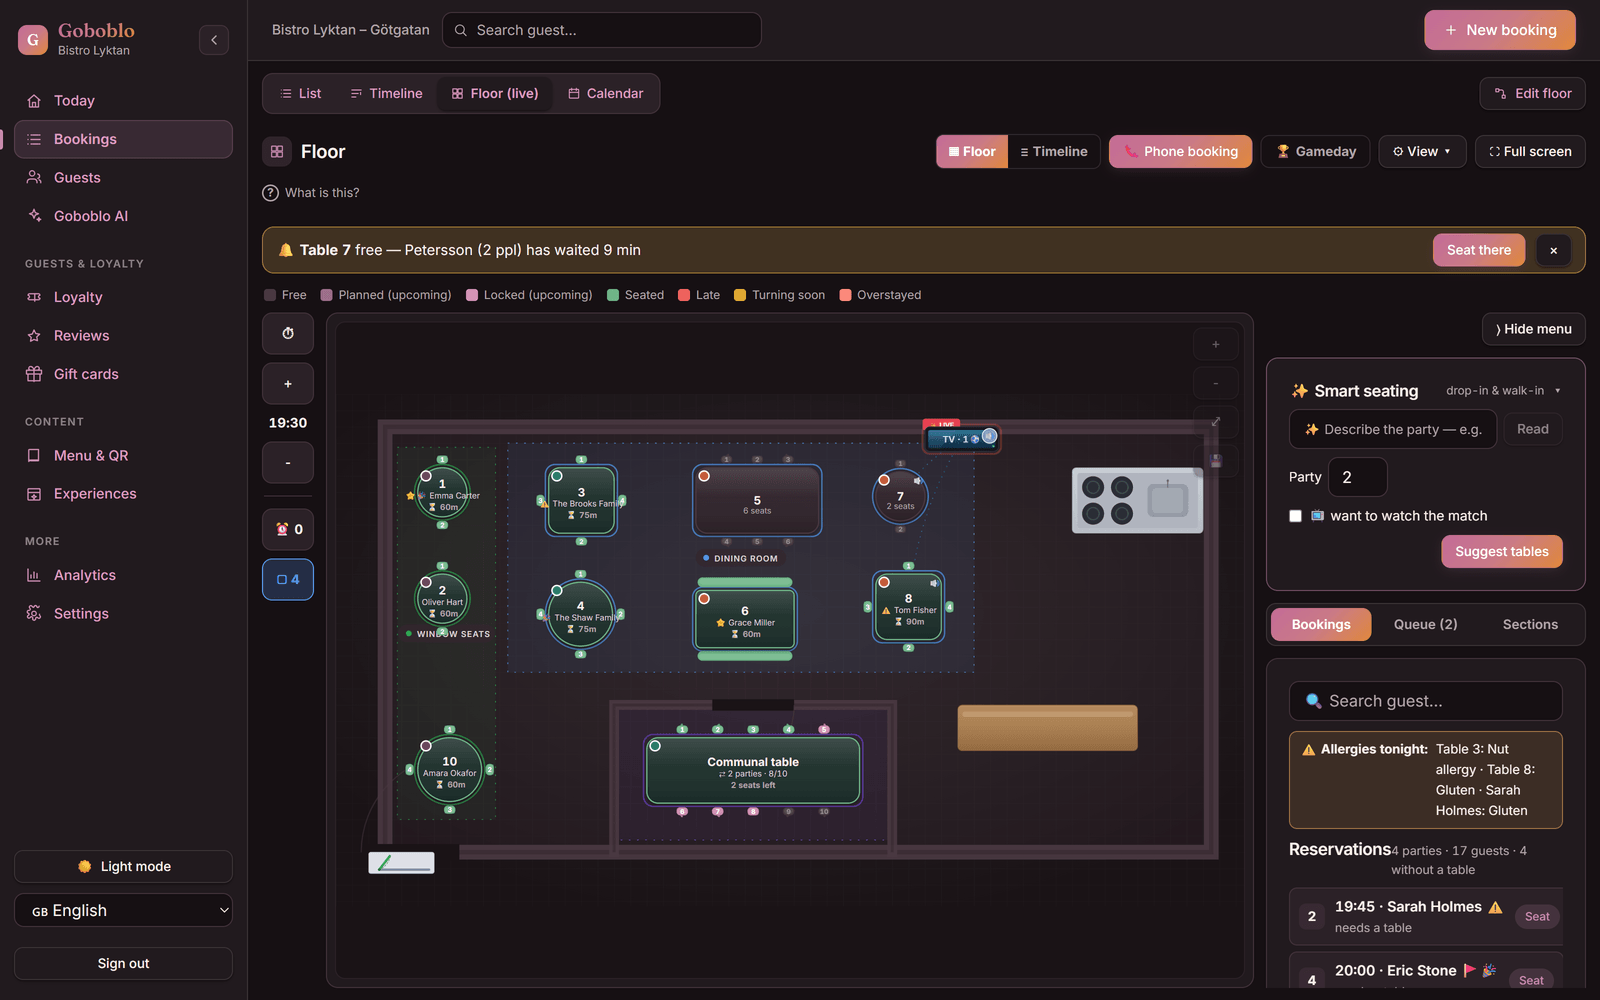Select empty table 5 with 6 seats
1600x1000 pixels.
757,501
